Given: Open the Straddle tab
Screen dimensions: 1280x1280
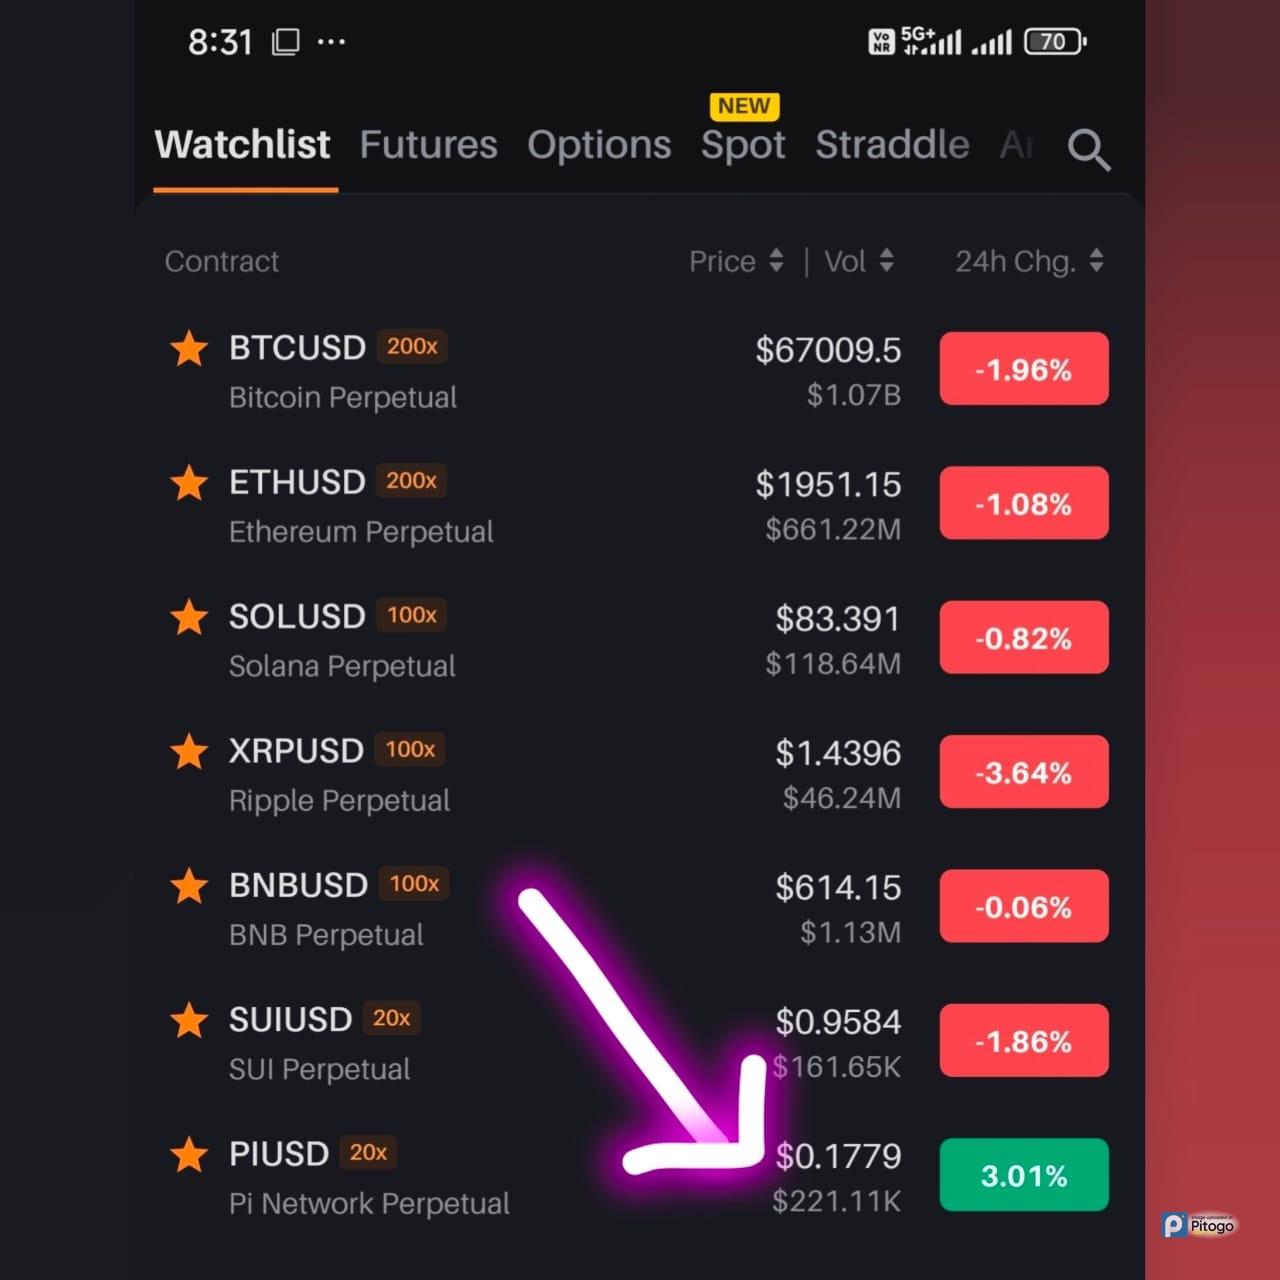Looking at the screenshot, I should coord(892,145).
